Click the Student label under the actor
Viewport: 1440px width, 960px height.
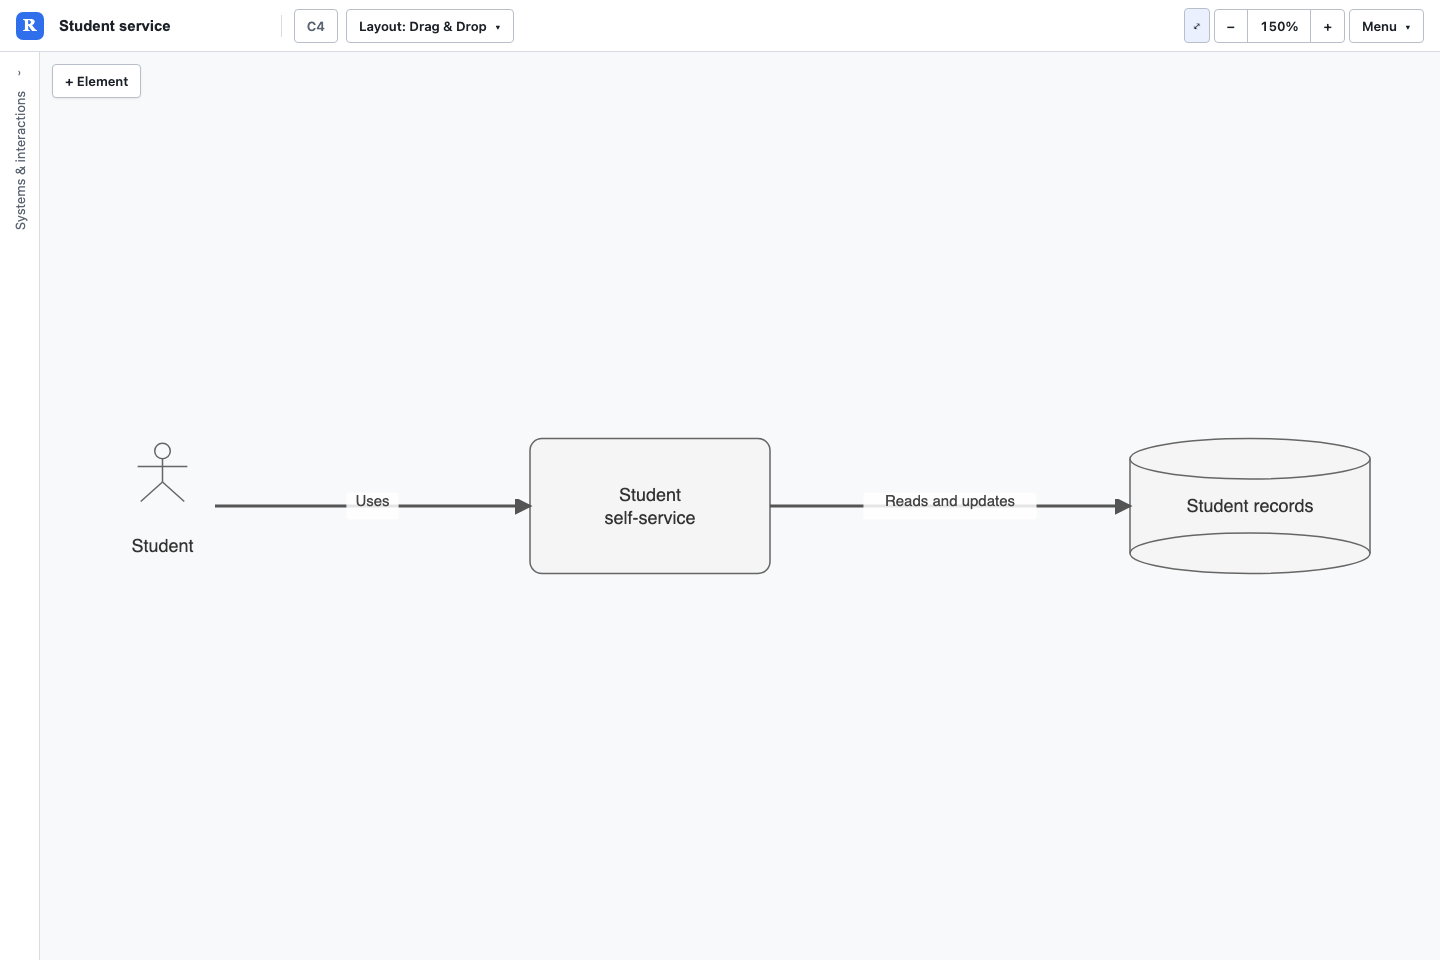pos(162,546)
